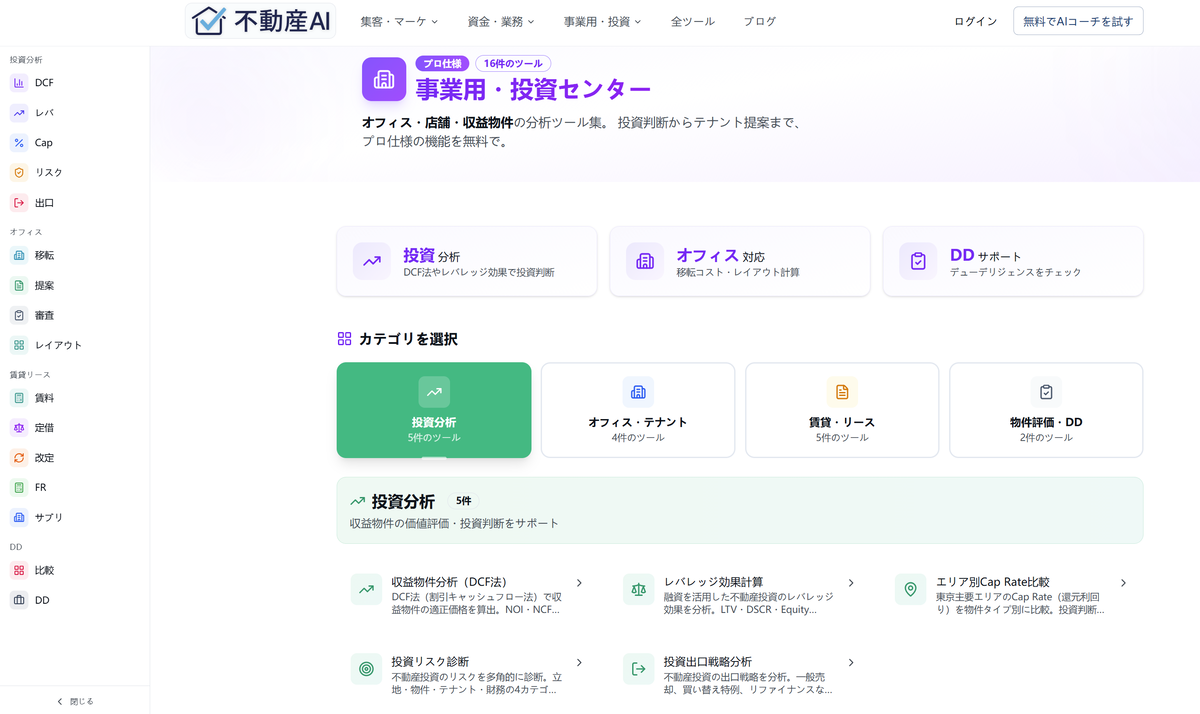The image size is (1200, 714).
Task: Open the 出口 exit icon in sidebar
Action: pyautogui.click(x=19, y=203)
